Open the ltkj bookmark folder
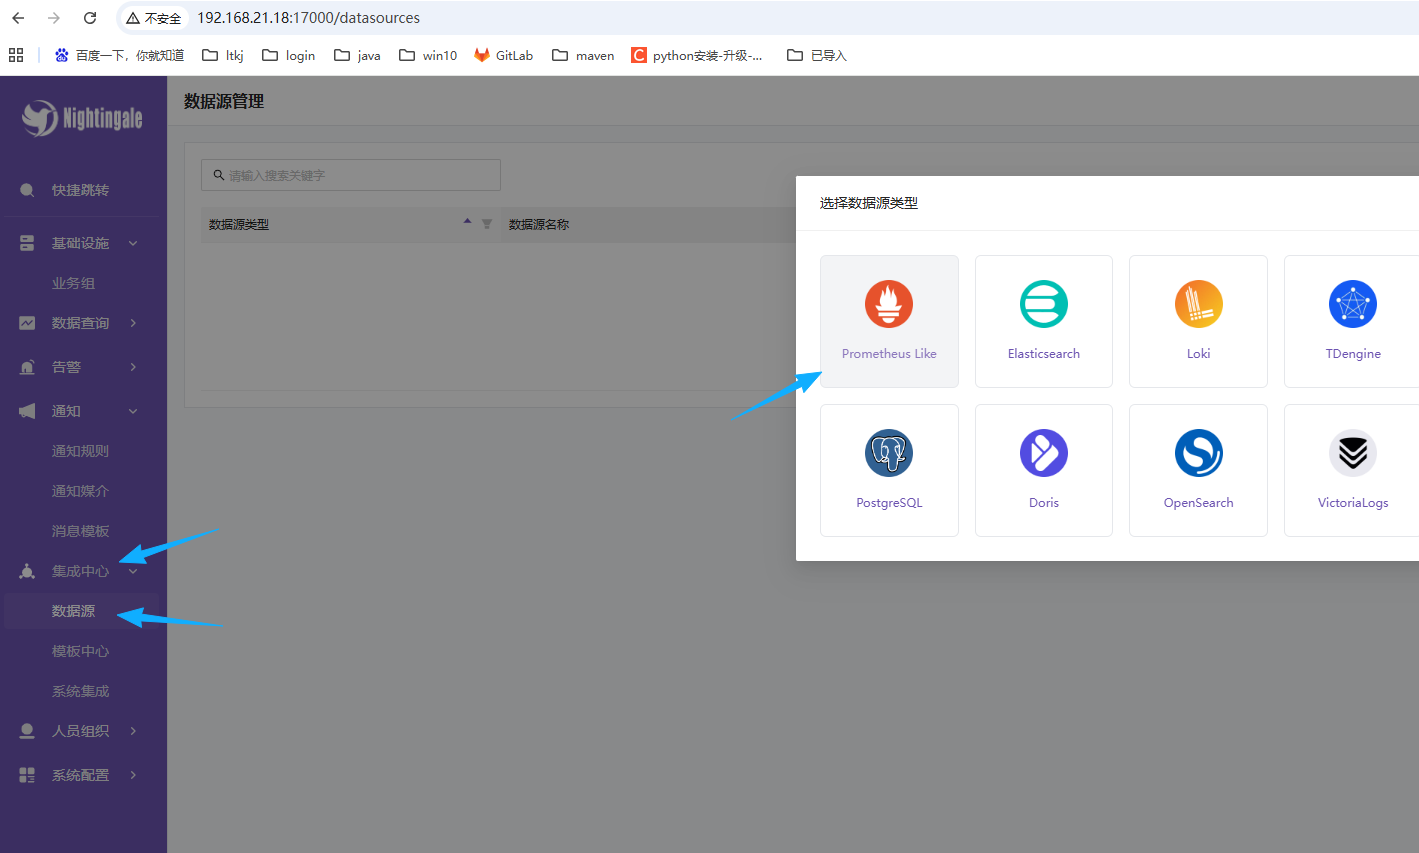Viewport: 1419px width, 853px height. point(223,55)
